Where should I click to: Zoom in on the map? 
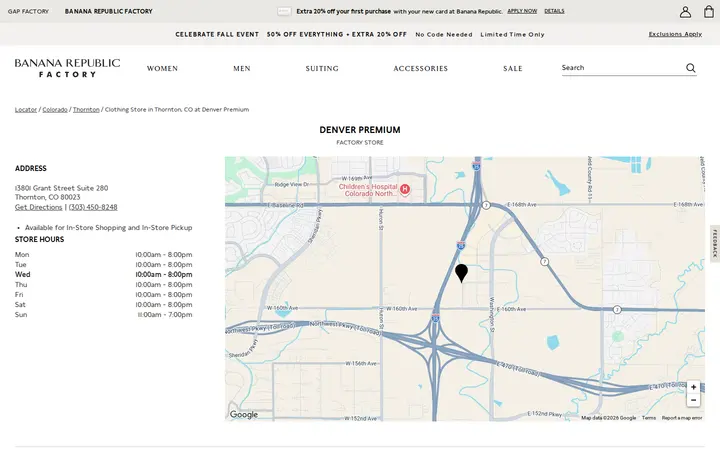pyautogui.click(x=693, y=387)
